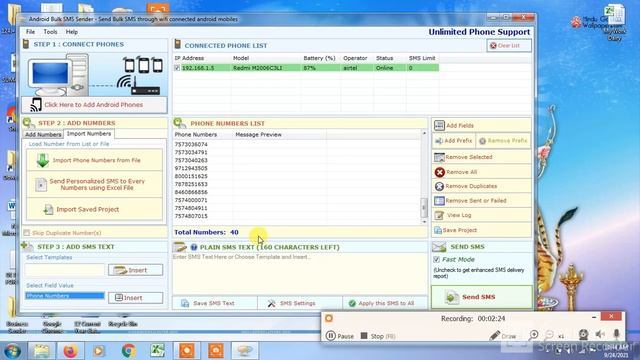Image resolution: width=640 pixels, height=360 pixels.
Task: Click Import Phone Numbers from File
Action: coord(94,160)
